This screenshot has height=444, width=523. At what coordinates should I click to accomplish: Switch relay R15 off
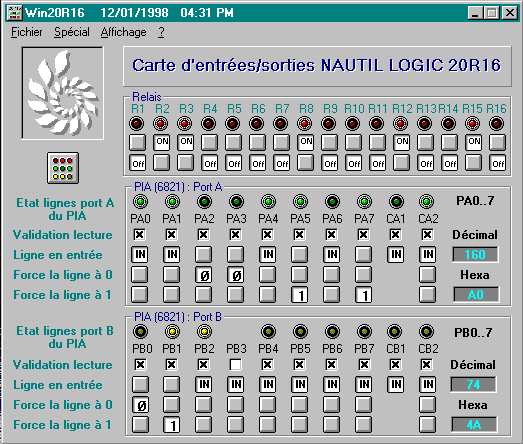[474, 162]
